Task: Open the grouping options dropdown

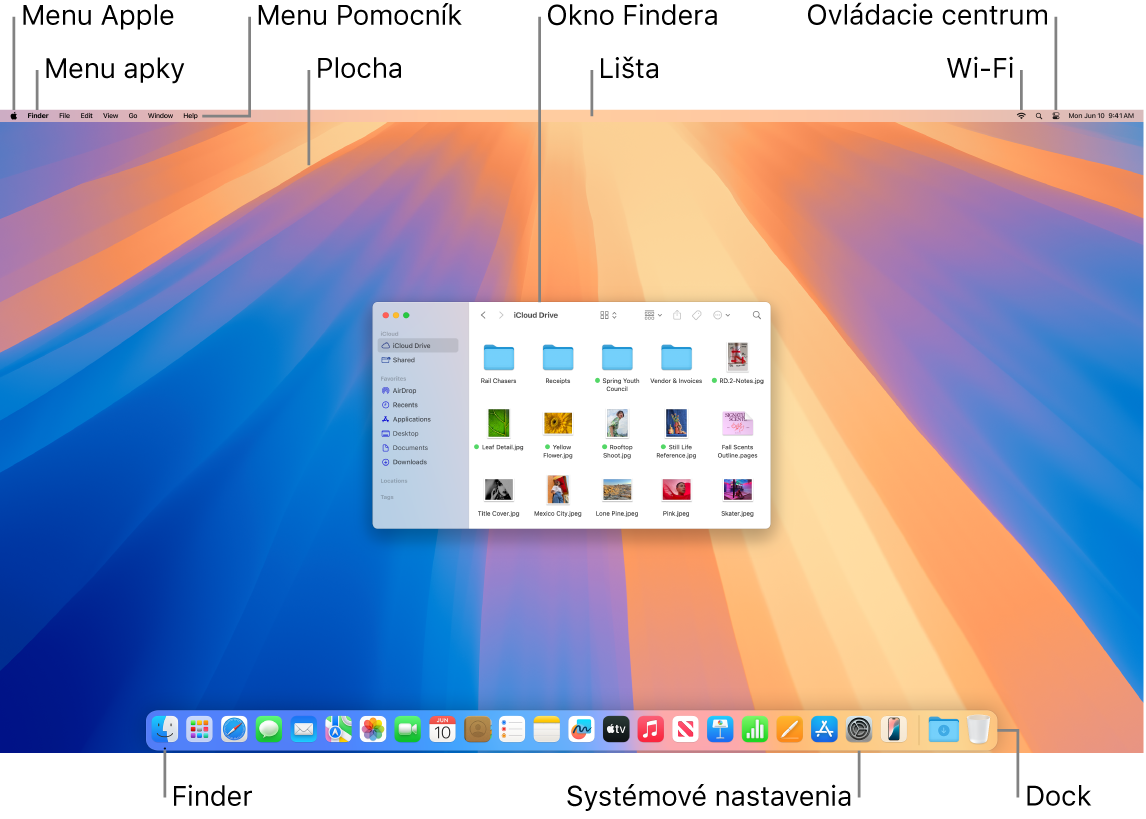Action: (x=651, y=315)
